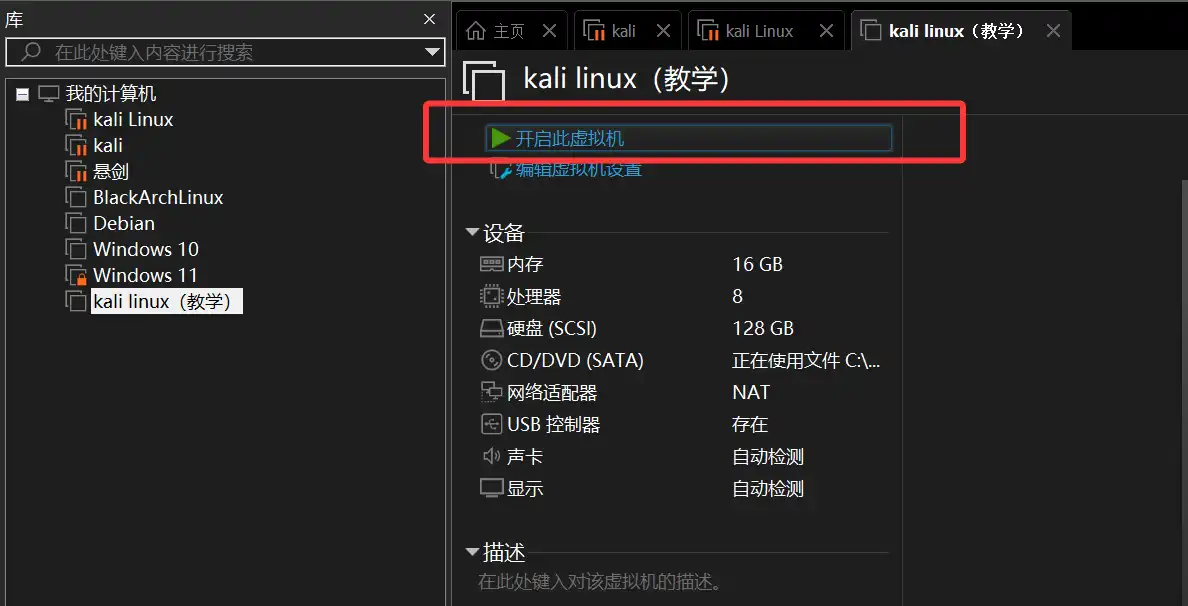1188x606 pixels.
Task: Collapse the 我的计算机 tree node
Action: point(23,95)
